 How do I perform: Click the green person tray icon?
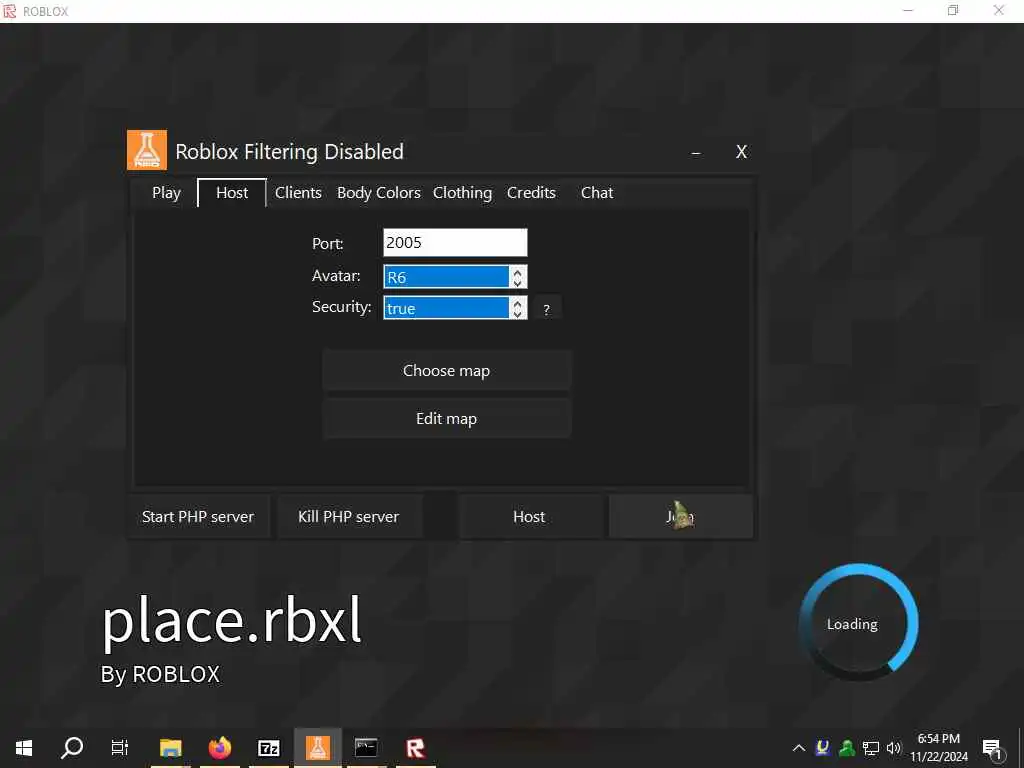pyautogui.click(x=847, y=748)
